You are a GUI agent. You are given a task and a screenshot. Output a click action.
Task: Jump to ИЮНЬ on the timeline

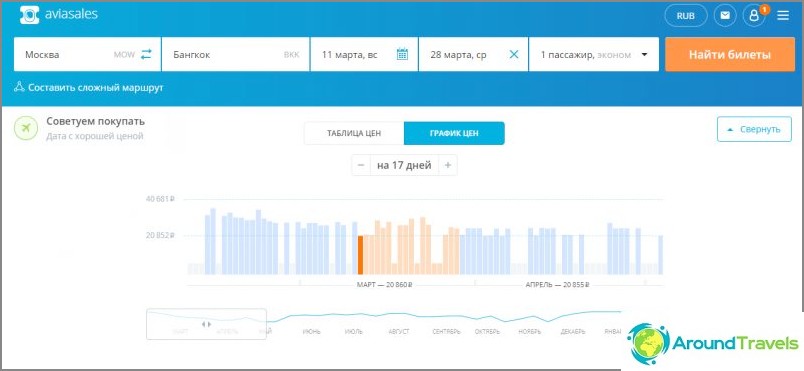(x=311, y=332)
